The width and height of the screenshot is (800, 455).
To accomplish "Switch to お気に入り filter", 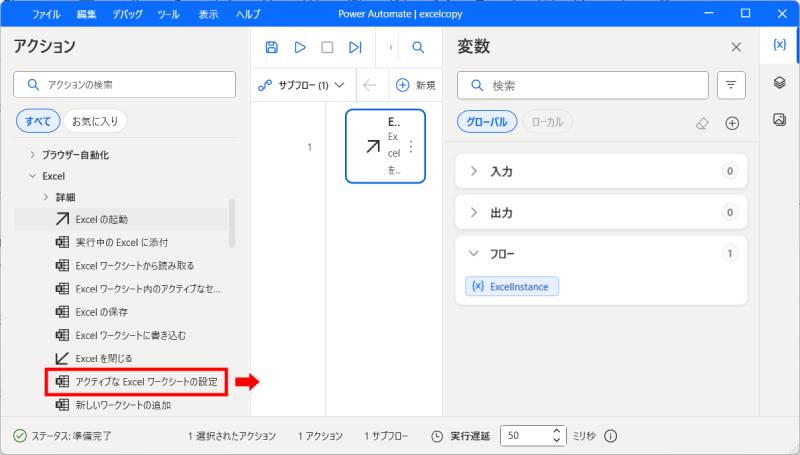I will [95, 121].
